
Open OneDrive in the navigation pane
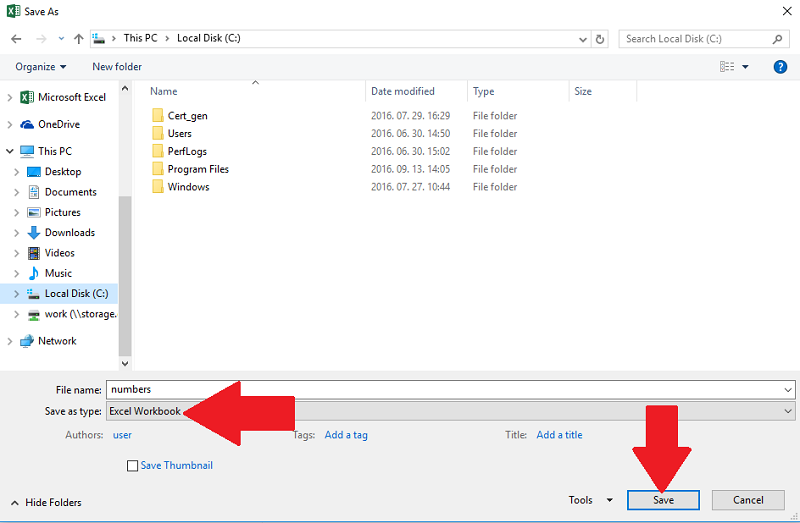[x=58, y=124]
